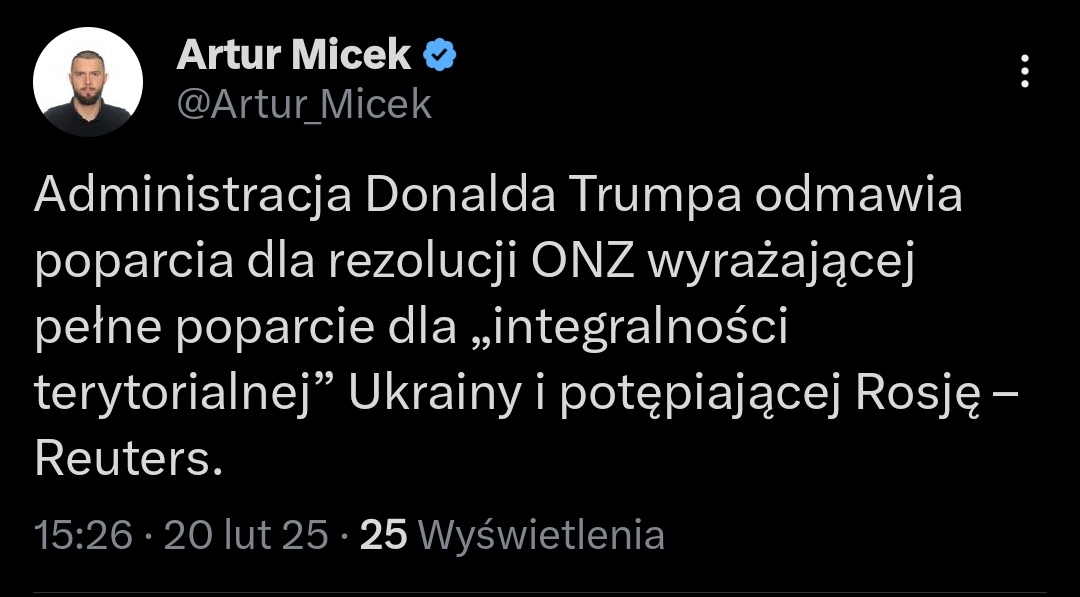
Task: Click the Wyświetlenia views label
Action: pos(541,535)
